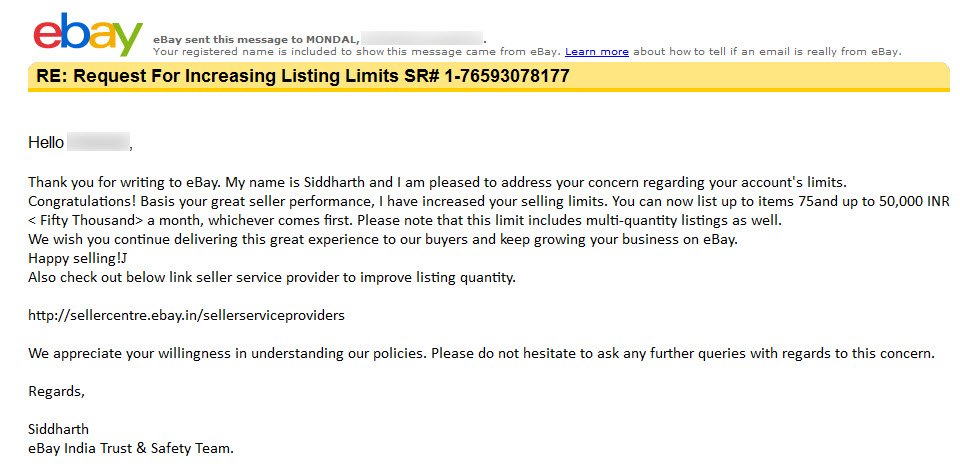Click the 'Also check out below link' line

coord(272,277)
